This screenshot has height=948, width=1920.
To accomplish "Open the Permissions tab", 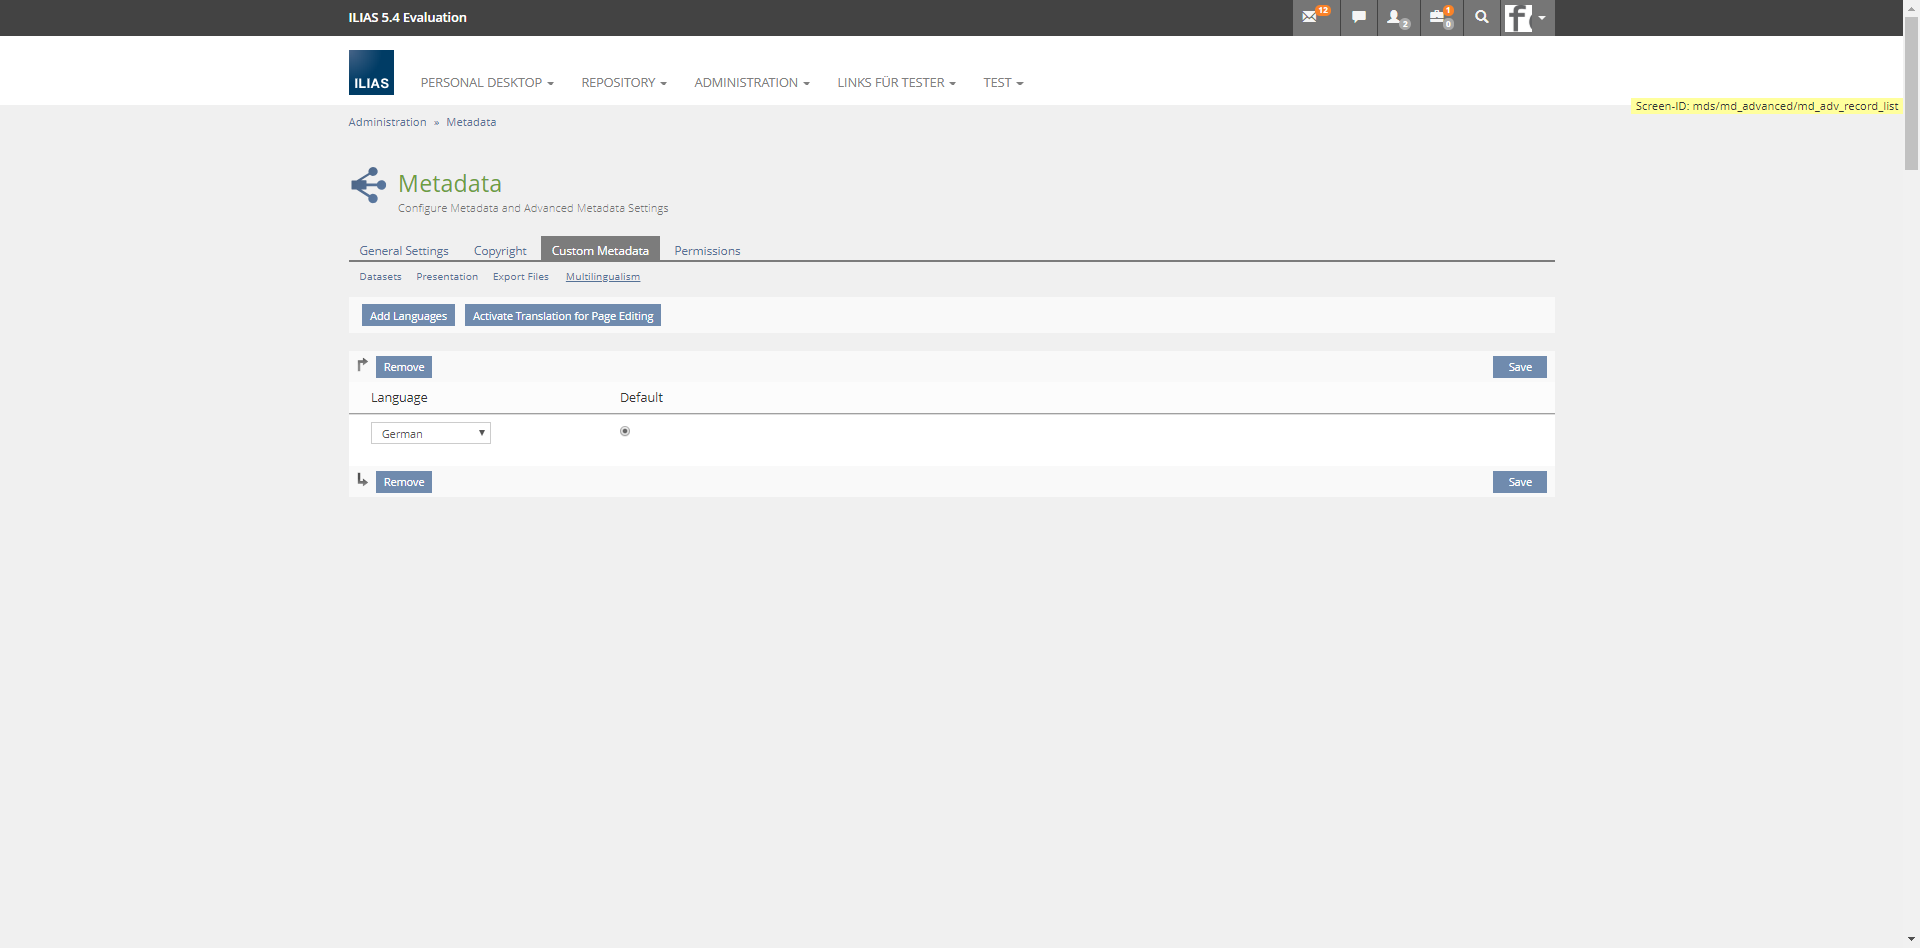I will pyautogui.click(x=707, y=251).
